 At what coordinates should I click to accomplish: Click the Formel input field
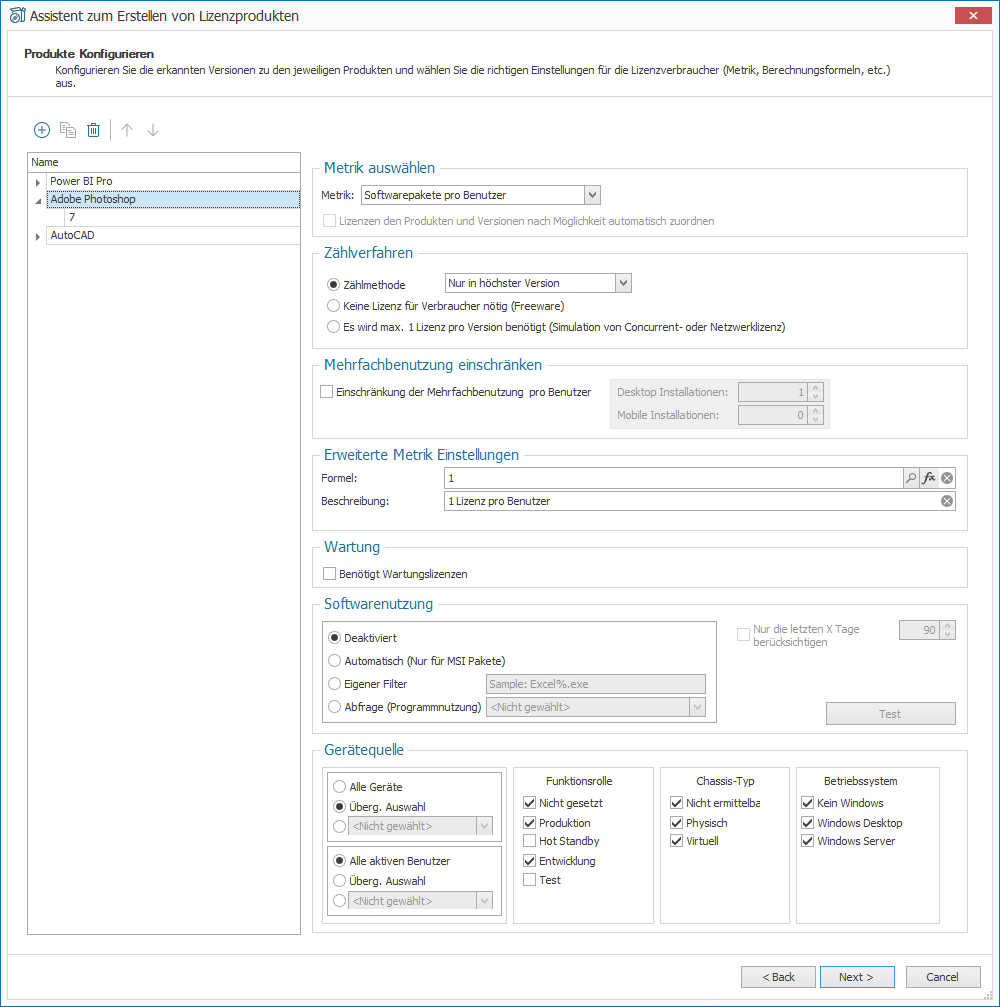pos(674,478)
